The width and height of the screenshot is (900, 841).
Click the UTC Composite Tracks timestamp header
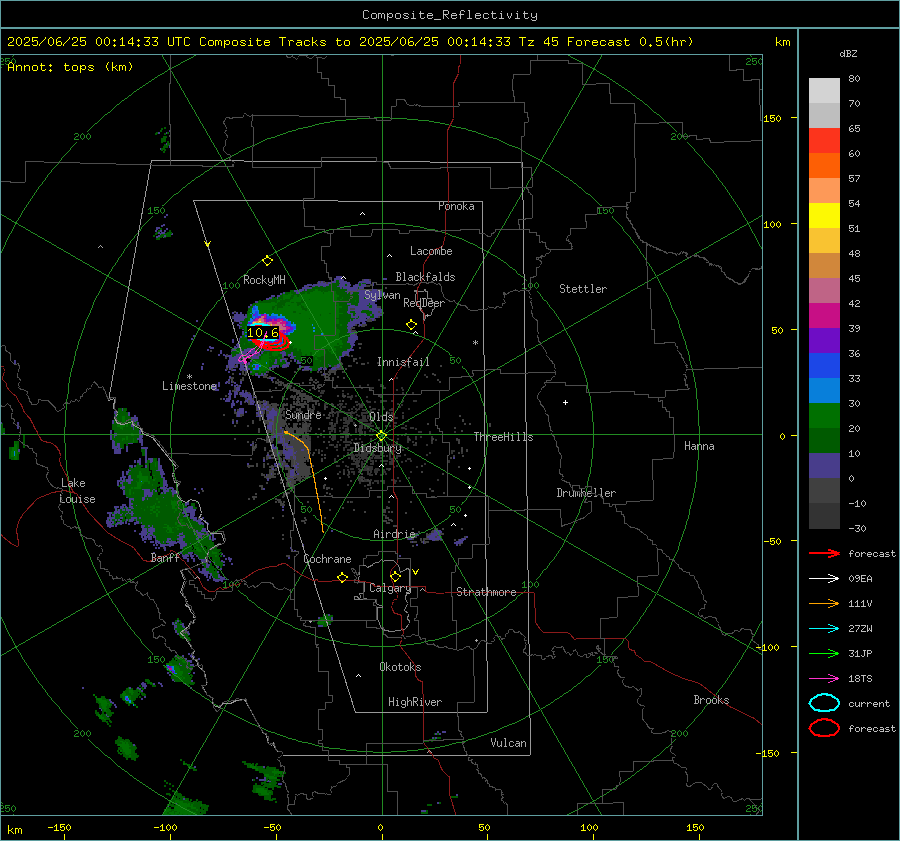point(350,42)
